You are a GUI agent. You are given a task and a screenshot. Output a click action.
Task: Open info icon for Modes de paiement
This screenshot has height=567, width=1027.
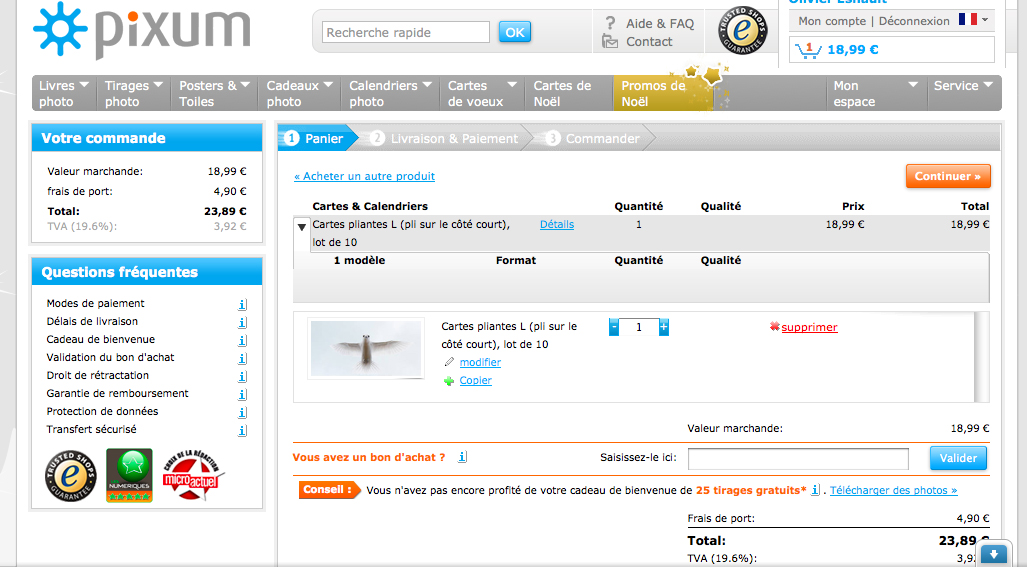(x=242, y=304)
